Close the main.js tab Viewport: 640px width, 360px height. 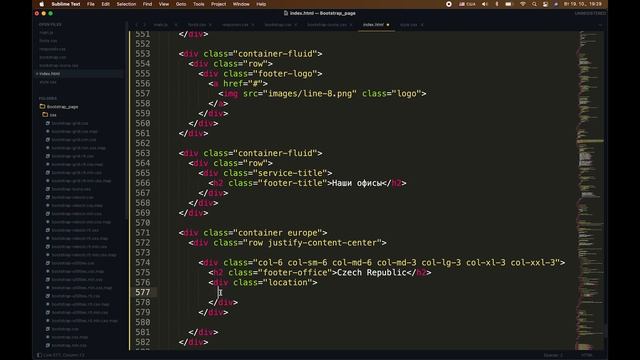[x=176, y=25]
